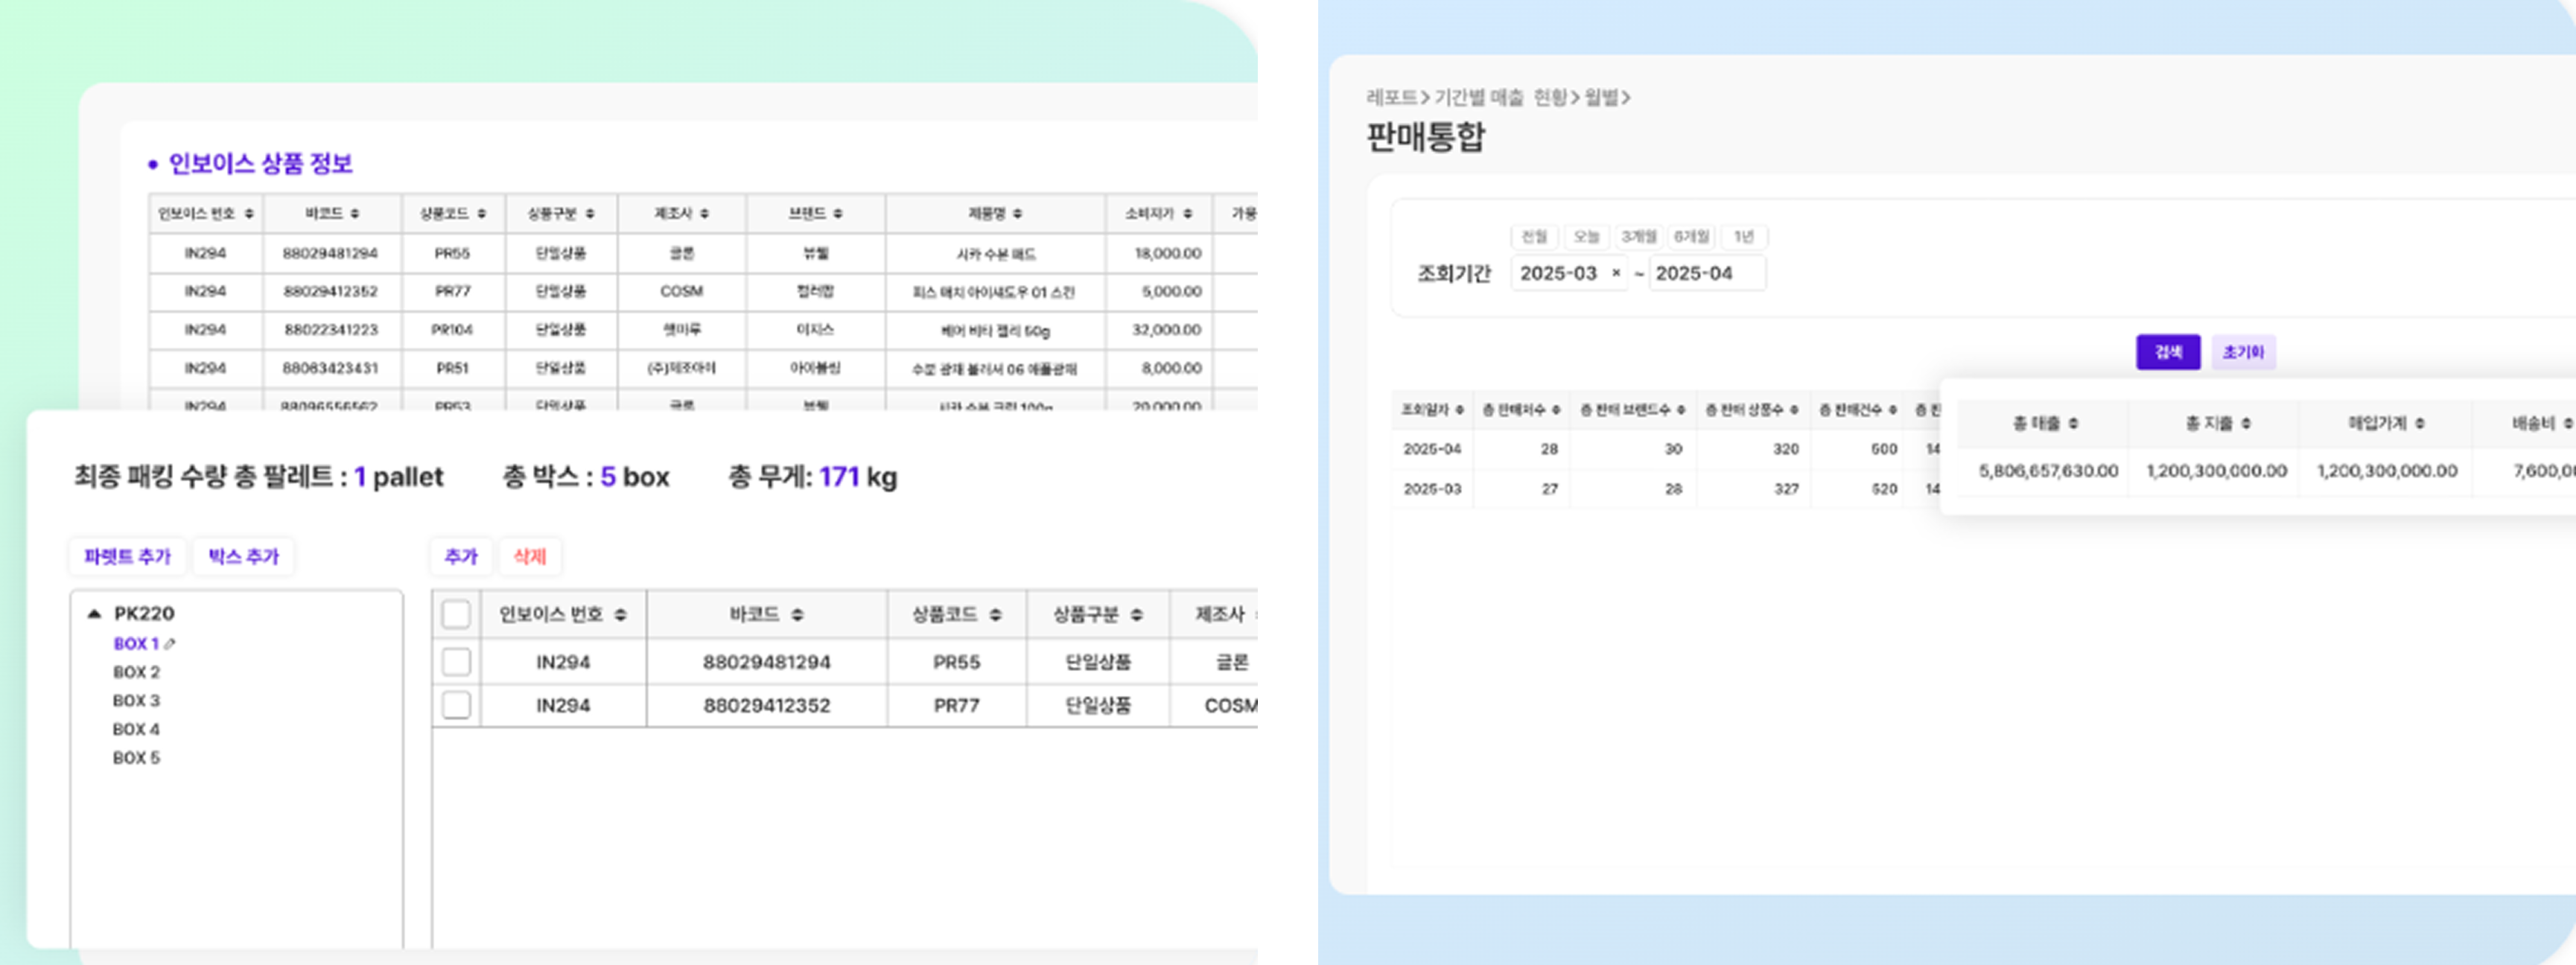Click the 파렛트 추가 button
2576x965 pixels.
127,557
